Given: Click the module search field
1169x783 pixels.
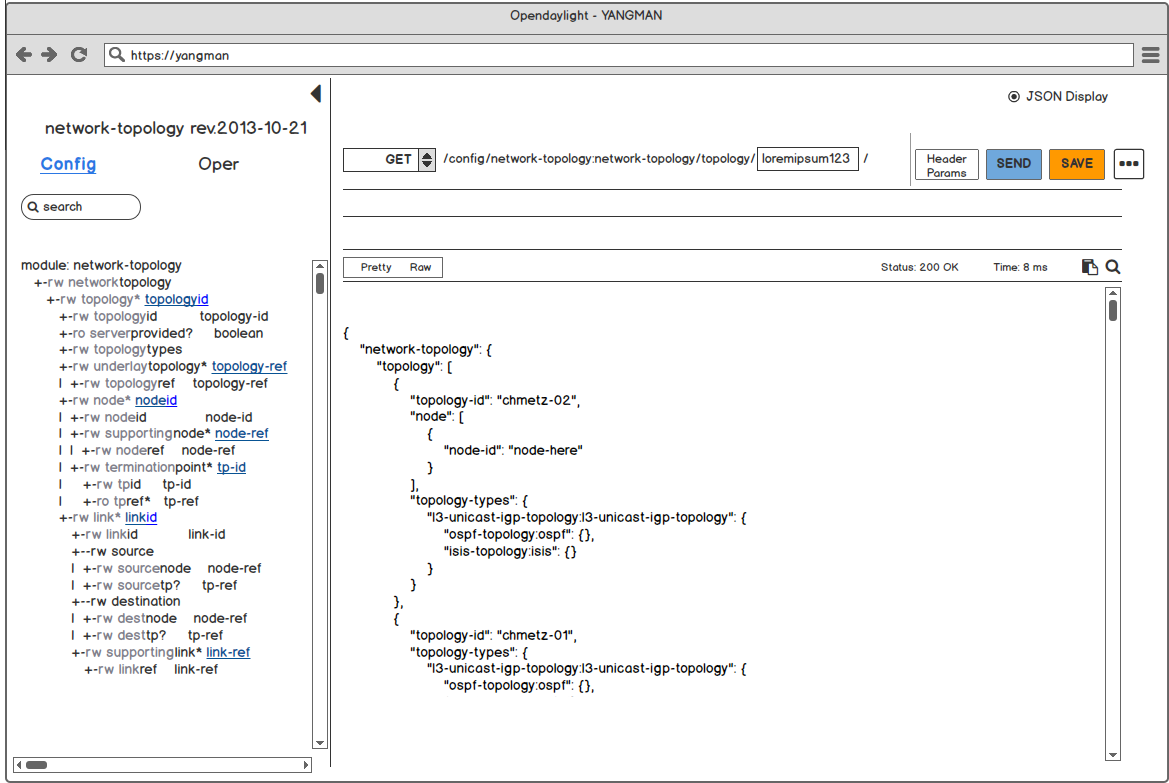Looking at the screenshot, I should [81, 207].
